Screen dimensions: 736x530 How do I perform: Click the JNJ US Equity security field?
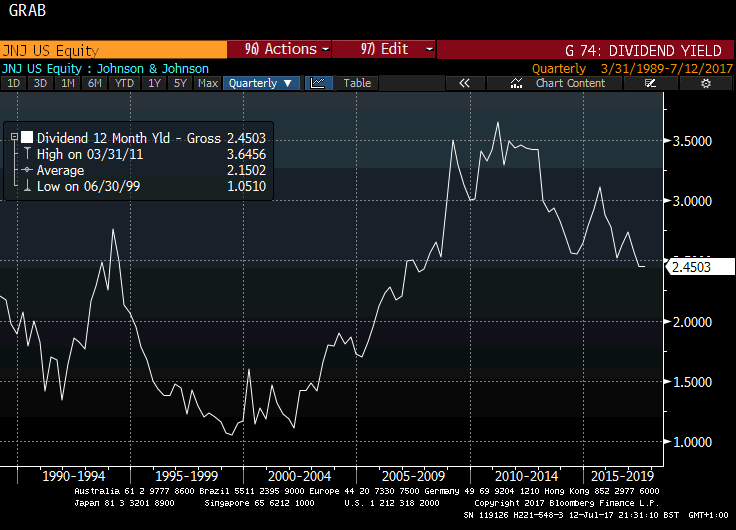tap(114, 50)
